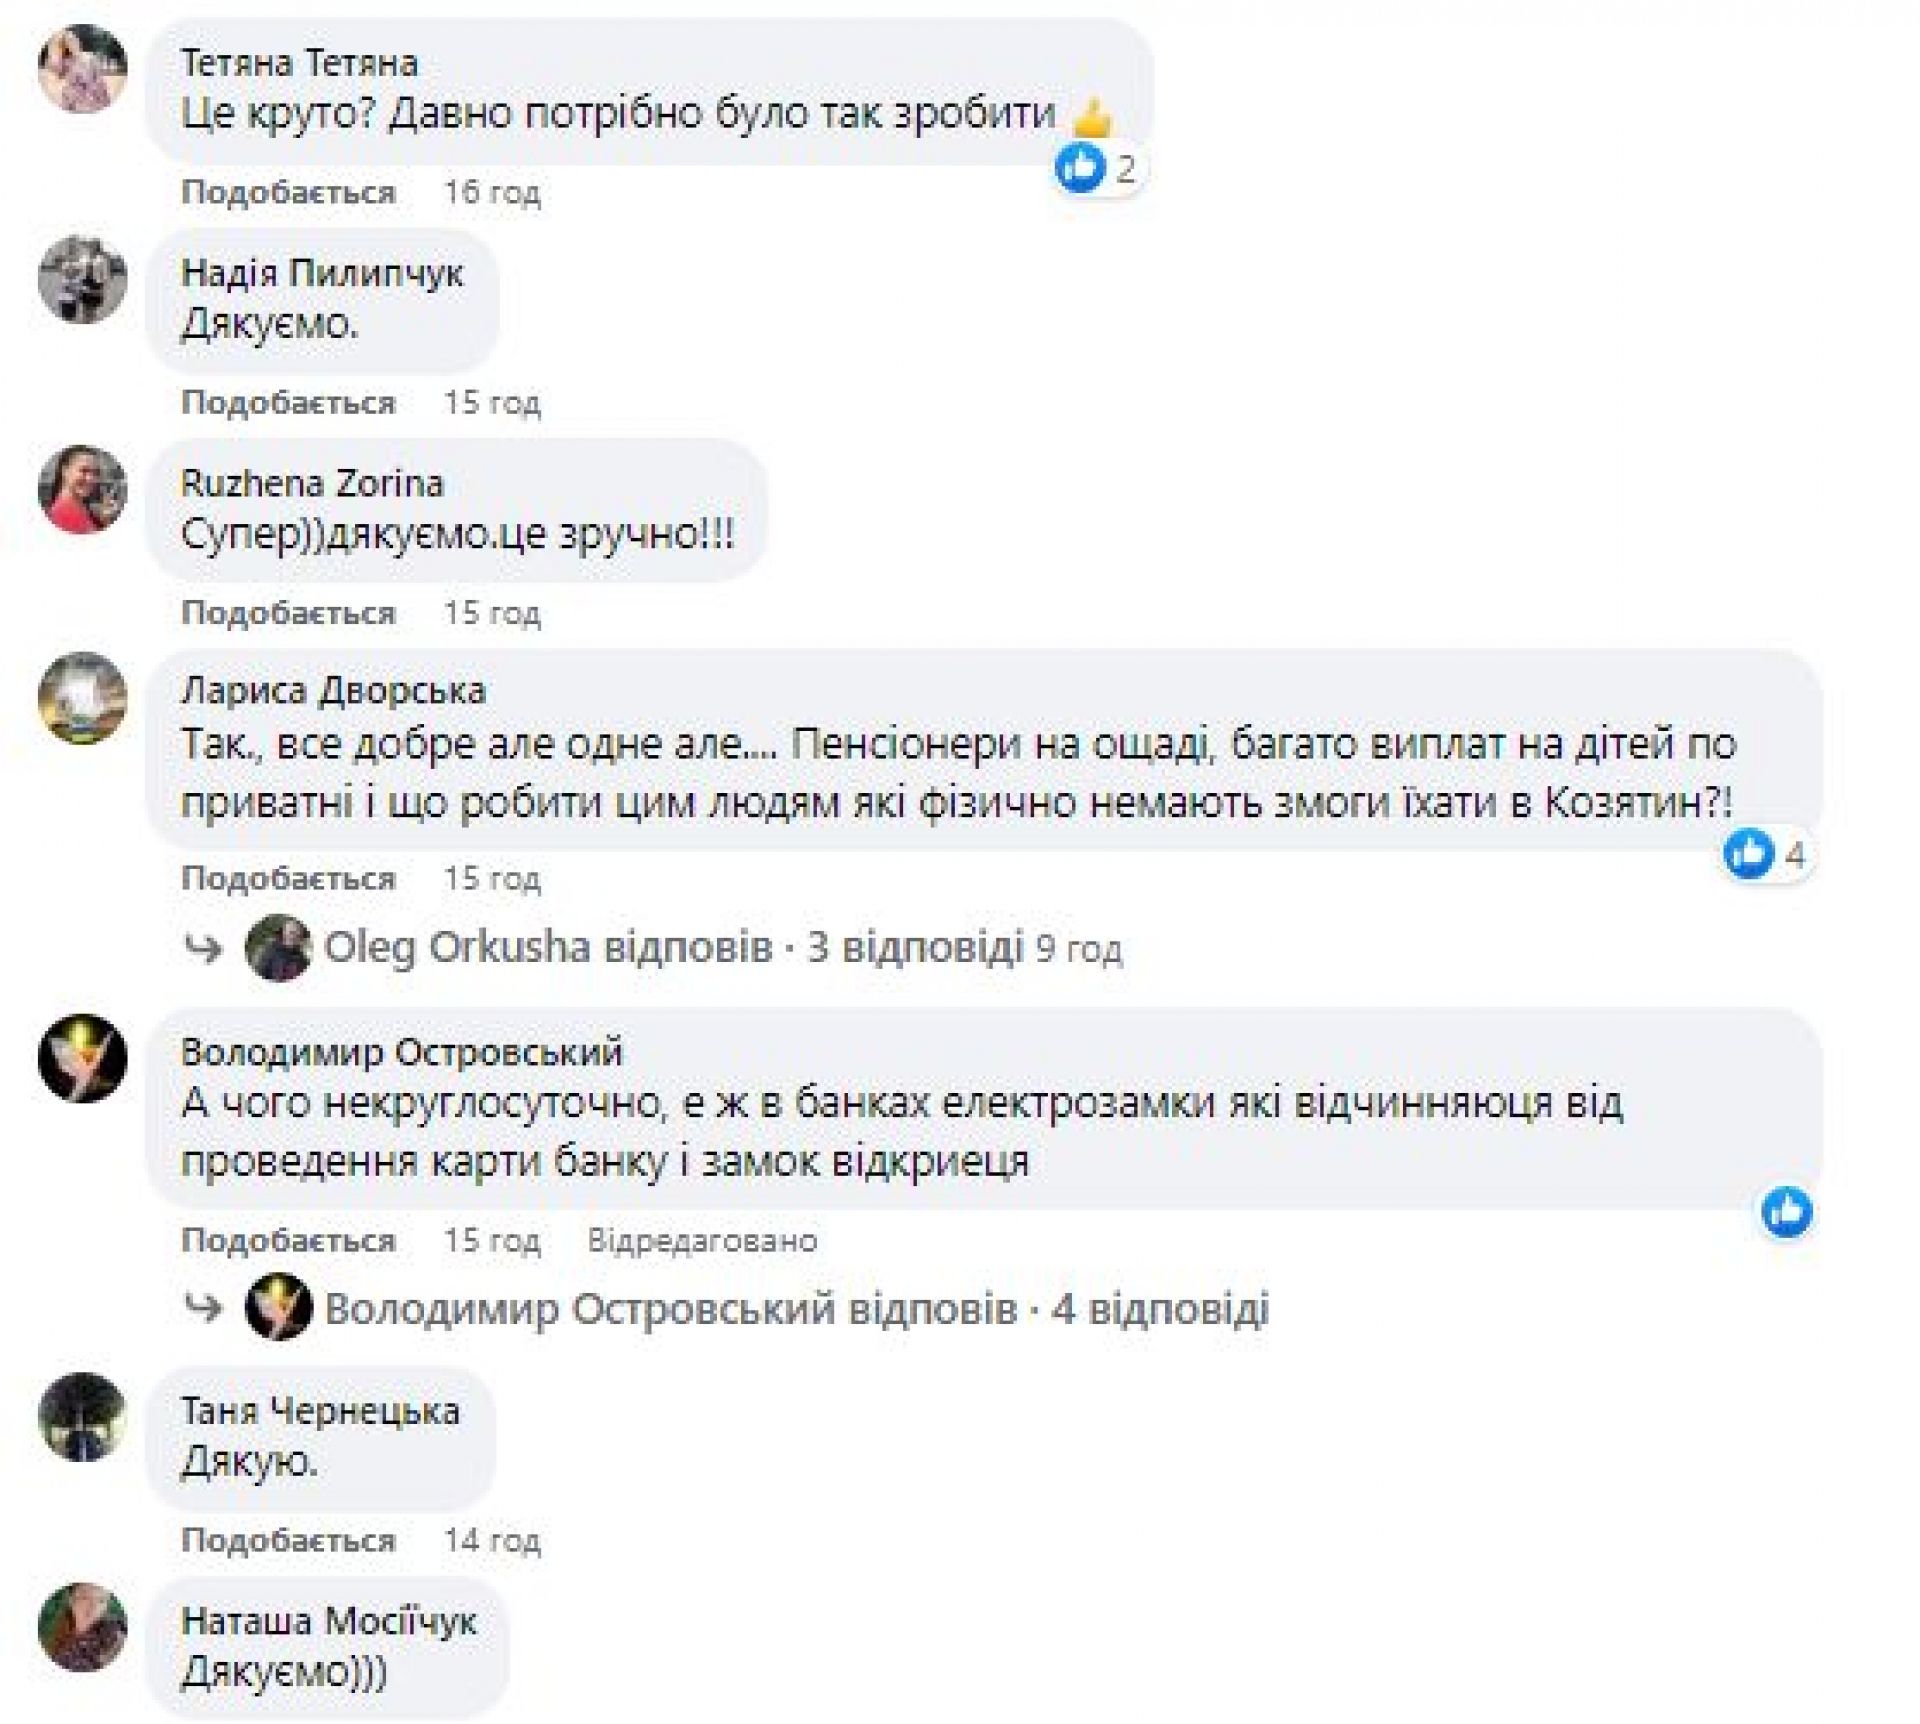Click Володимир Островський's comment avatar

(x=82, y=1058)
